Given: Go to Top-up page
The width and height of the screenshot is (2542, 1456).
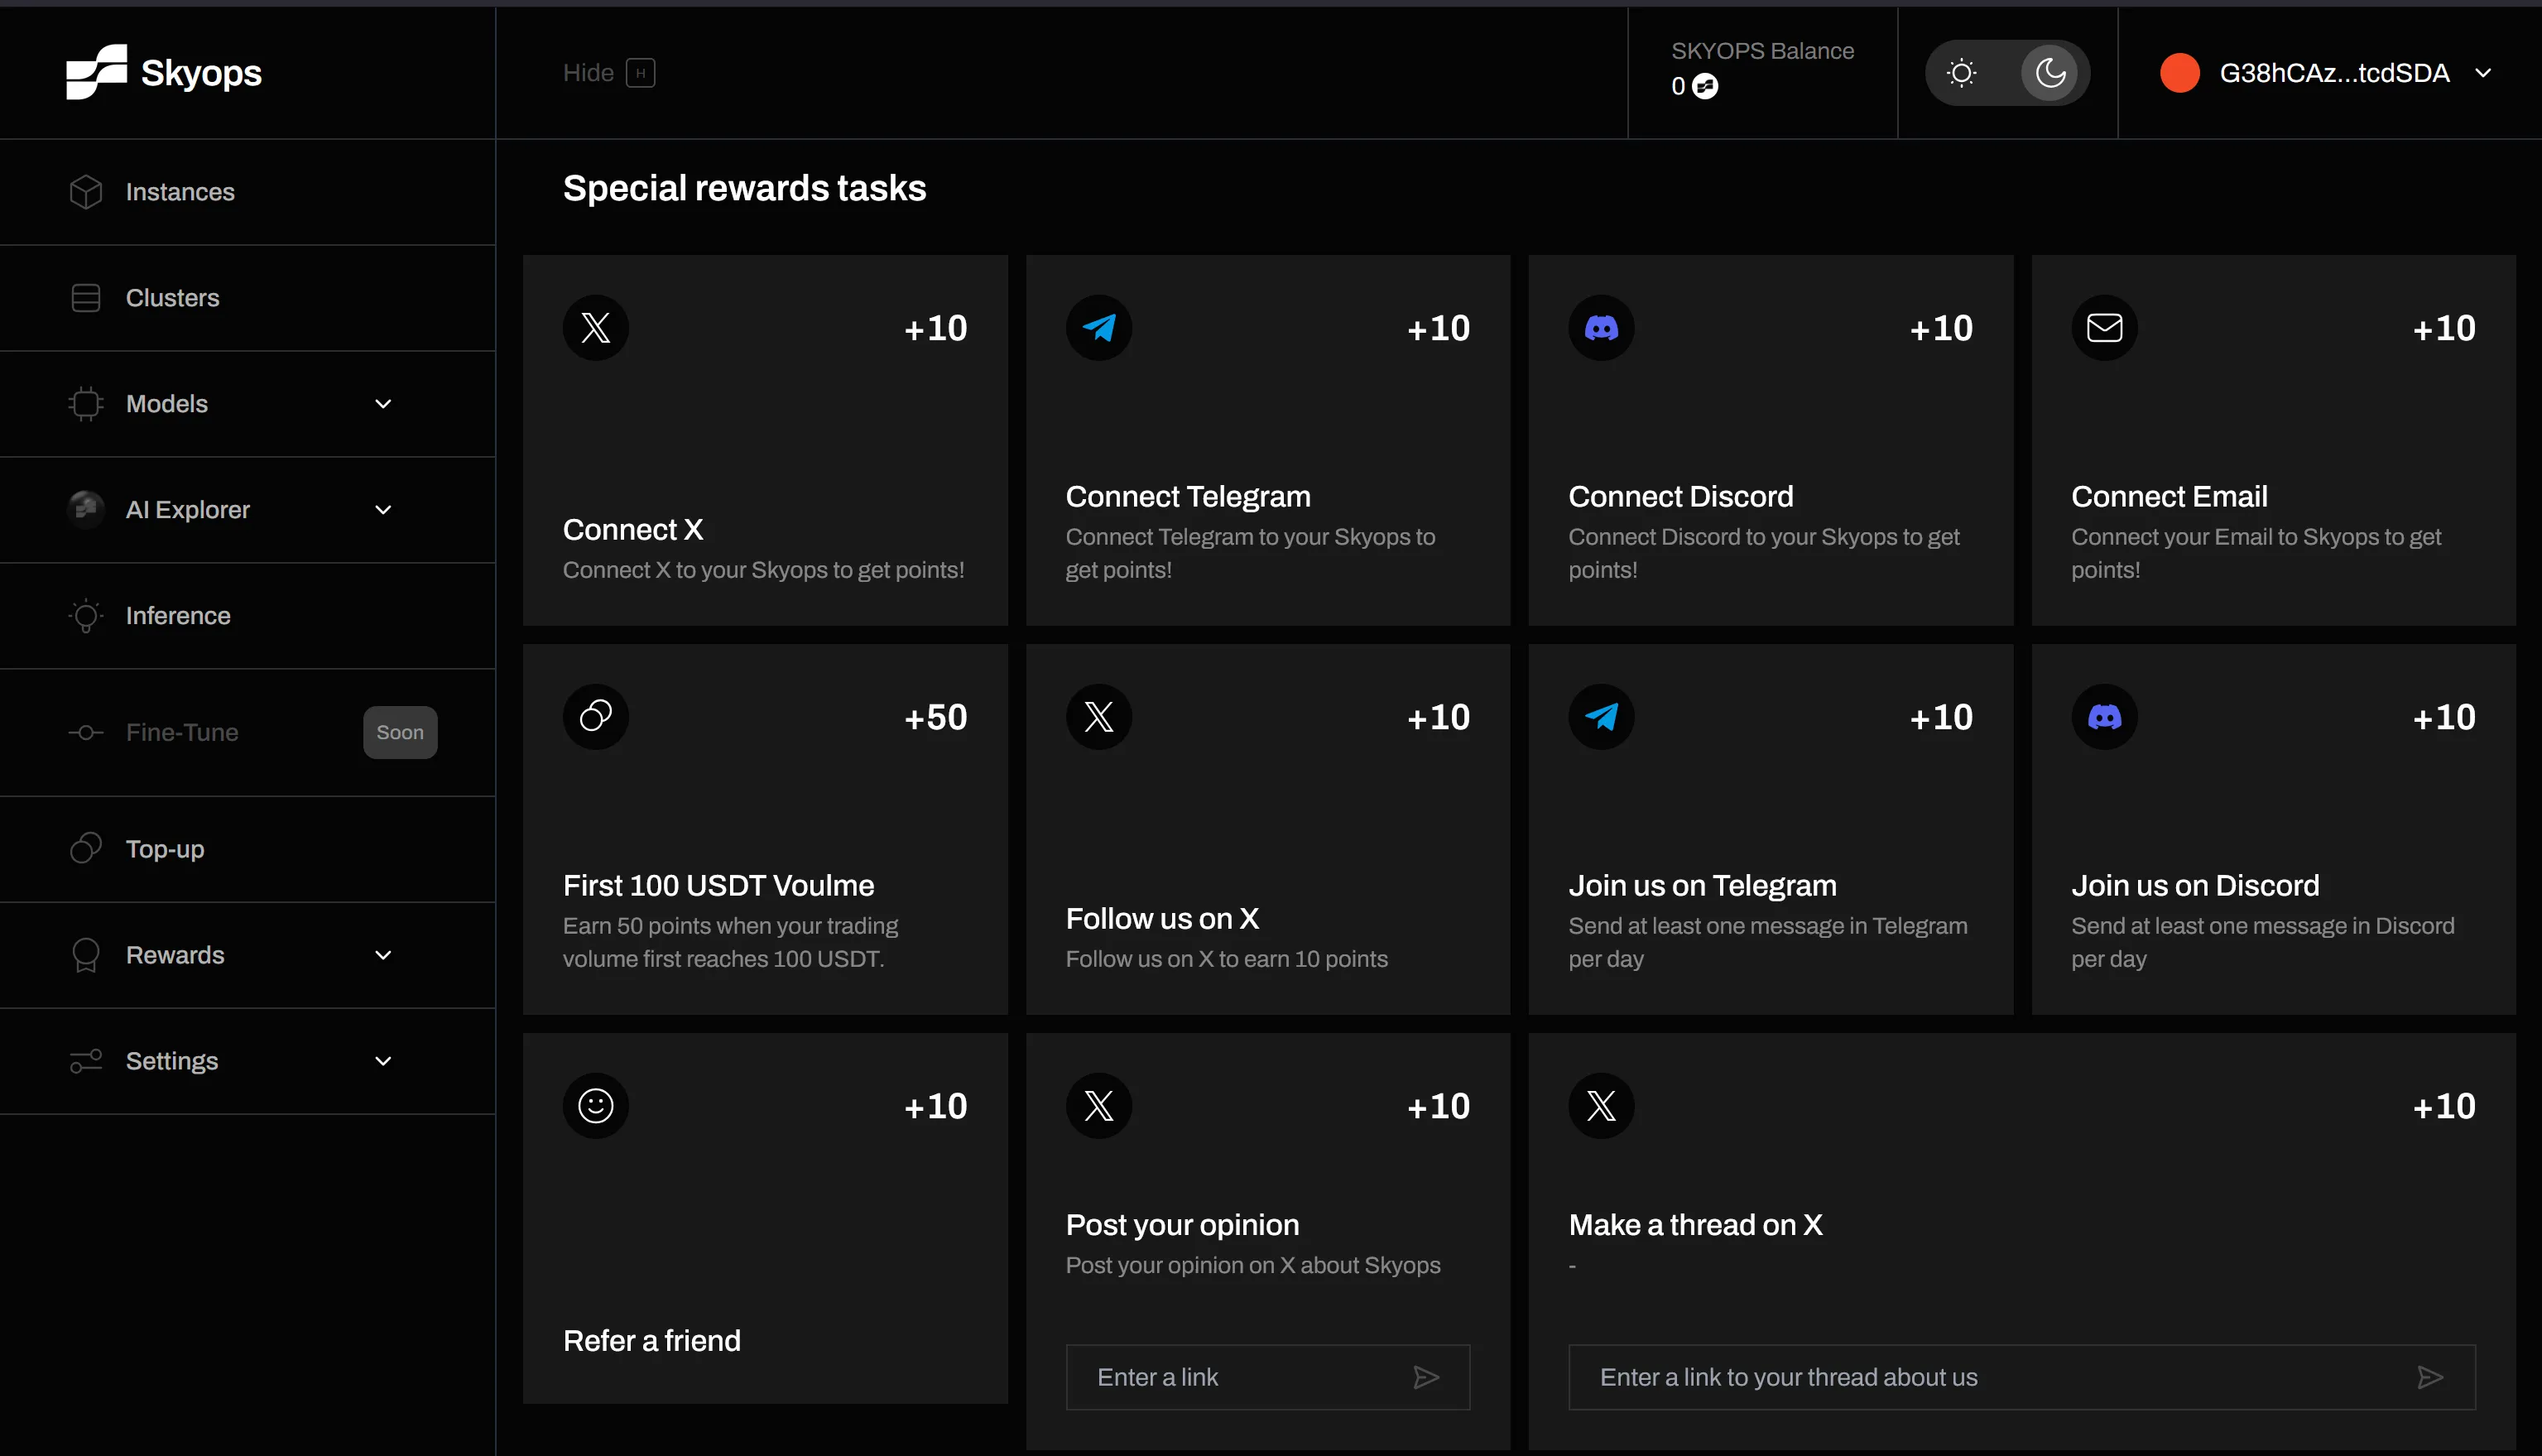Looking at the screenshot, I should (x=165, y=849).
